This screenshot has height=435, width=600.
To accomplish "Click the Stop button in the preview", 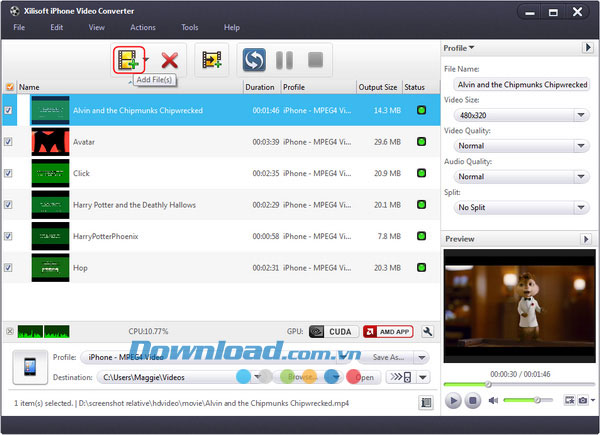I will (473, 401).
